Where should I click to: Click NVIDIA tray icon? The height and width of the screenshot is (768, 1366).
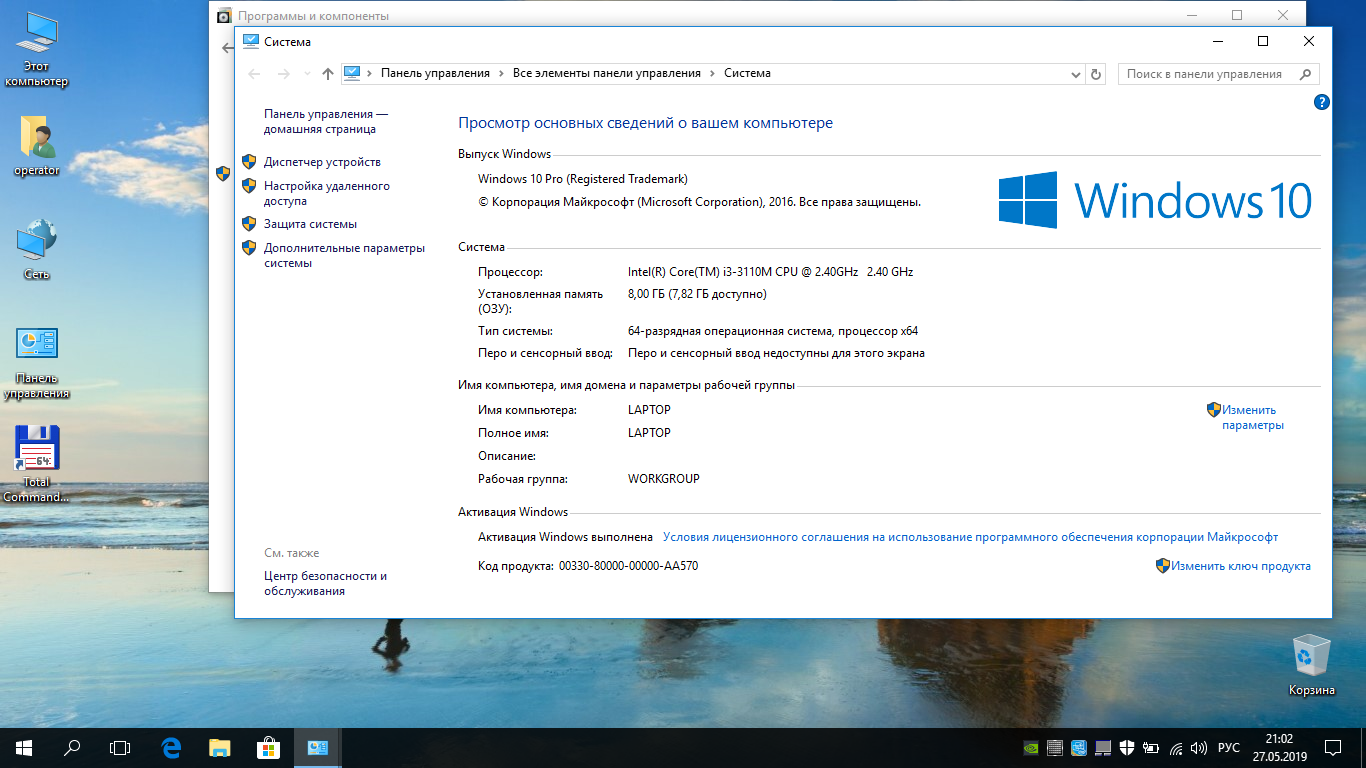click(1031, 748)
